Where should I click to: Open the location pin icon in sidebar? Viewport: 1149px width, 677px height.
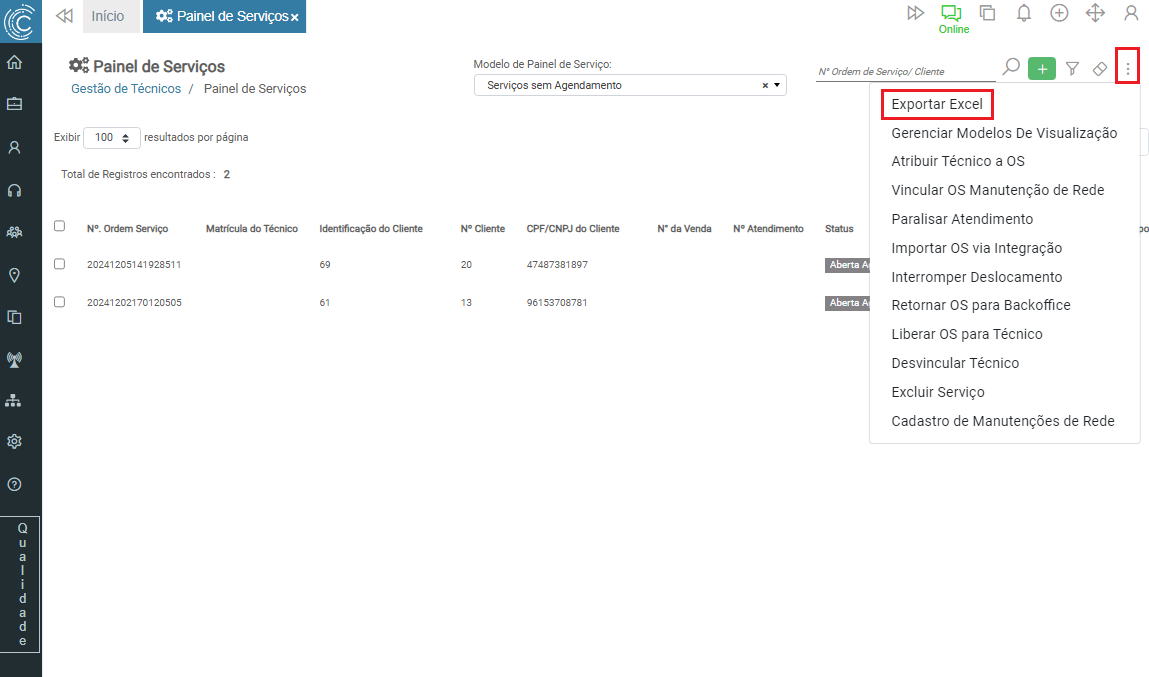pyautogui.click(x=14, y=275)
